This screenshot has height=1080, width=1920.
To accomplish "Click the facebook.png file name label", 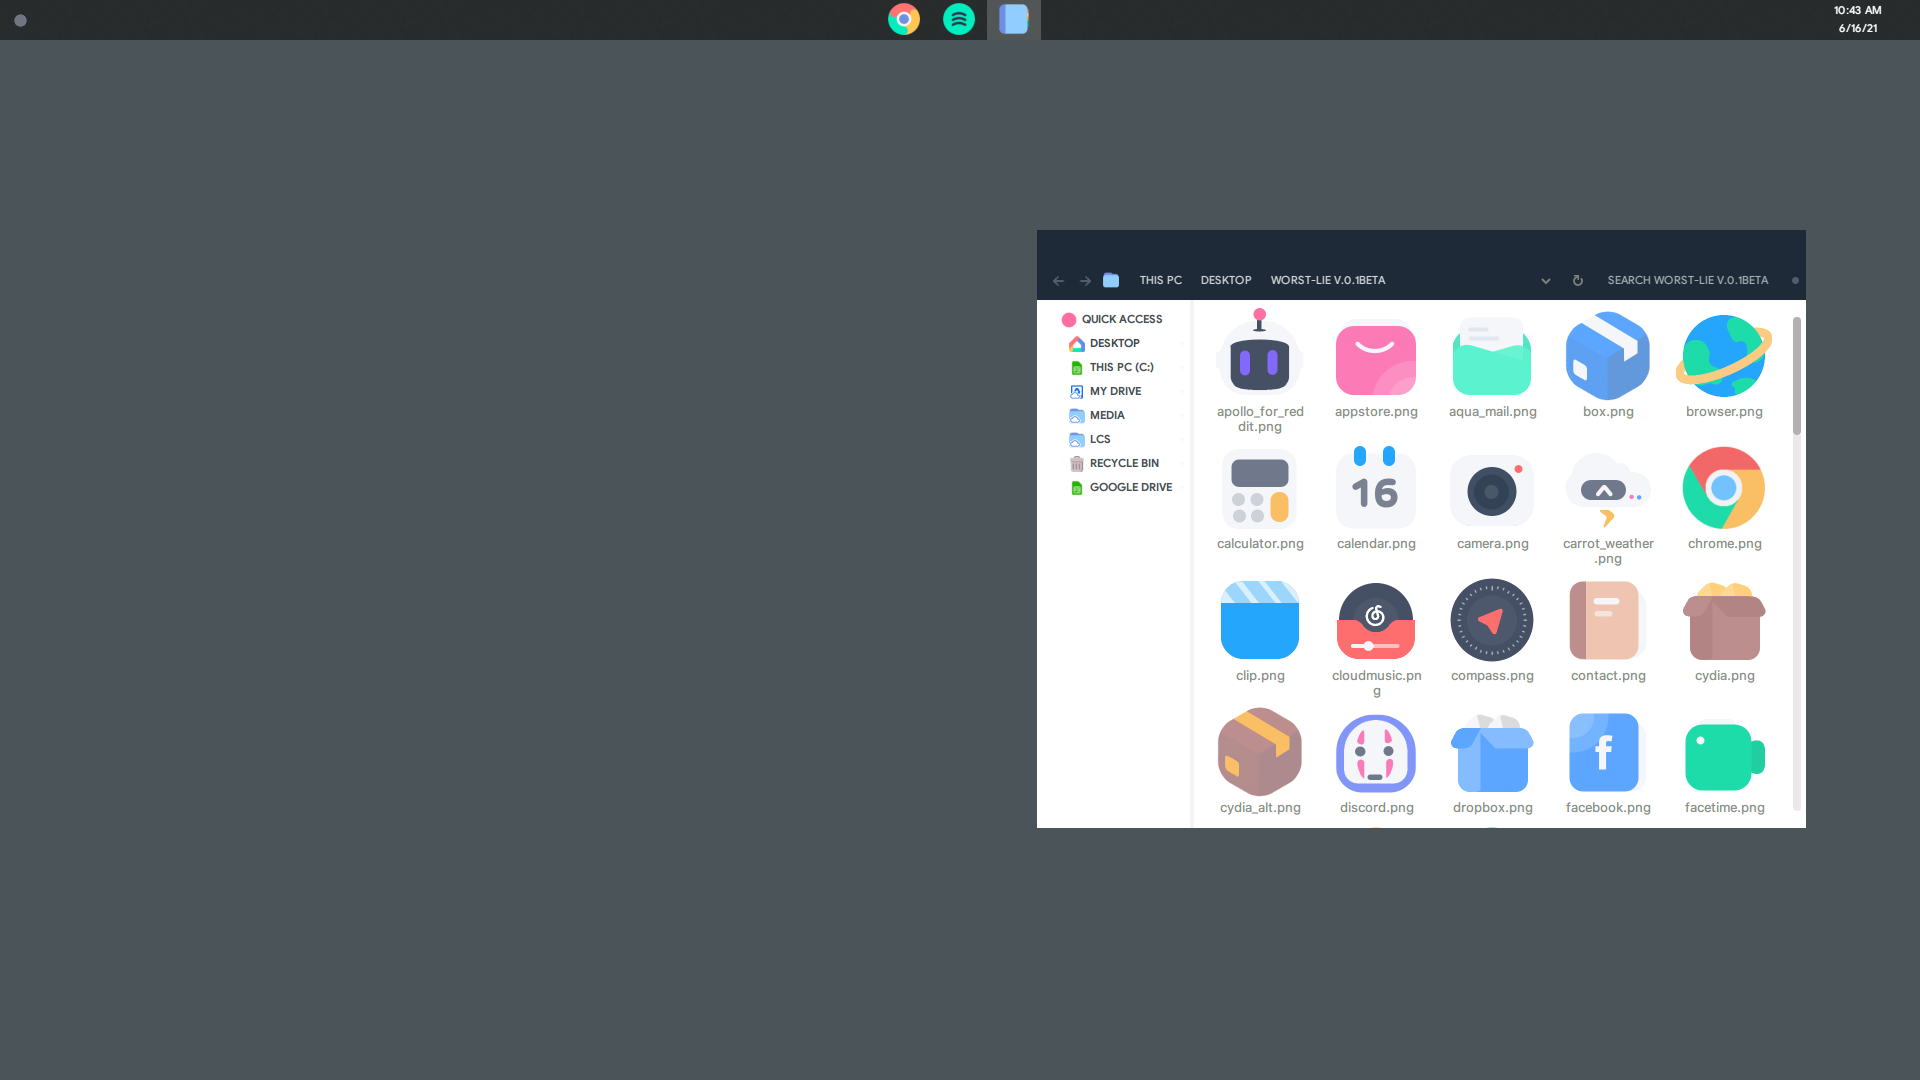I will click(1608, 808).
